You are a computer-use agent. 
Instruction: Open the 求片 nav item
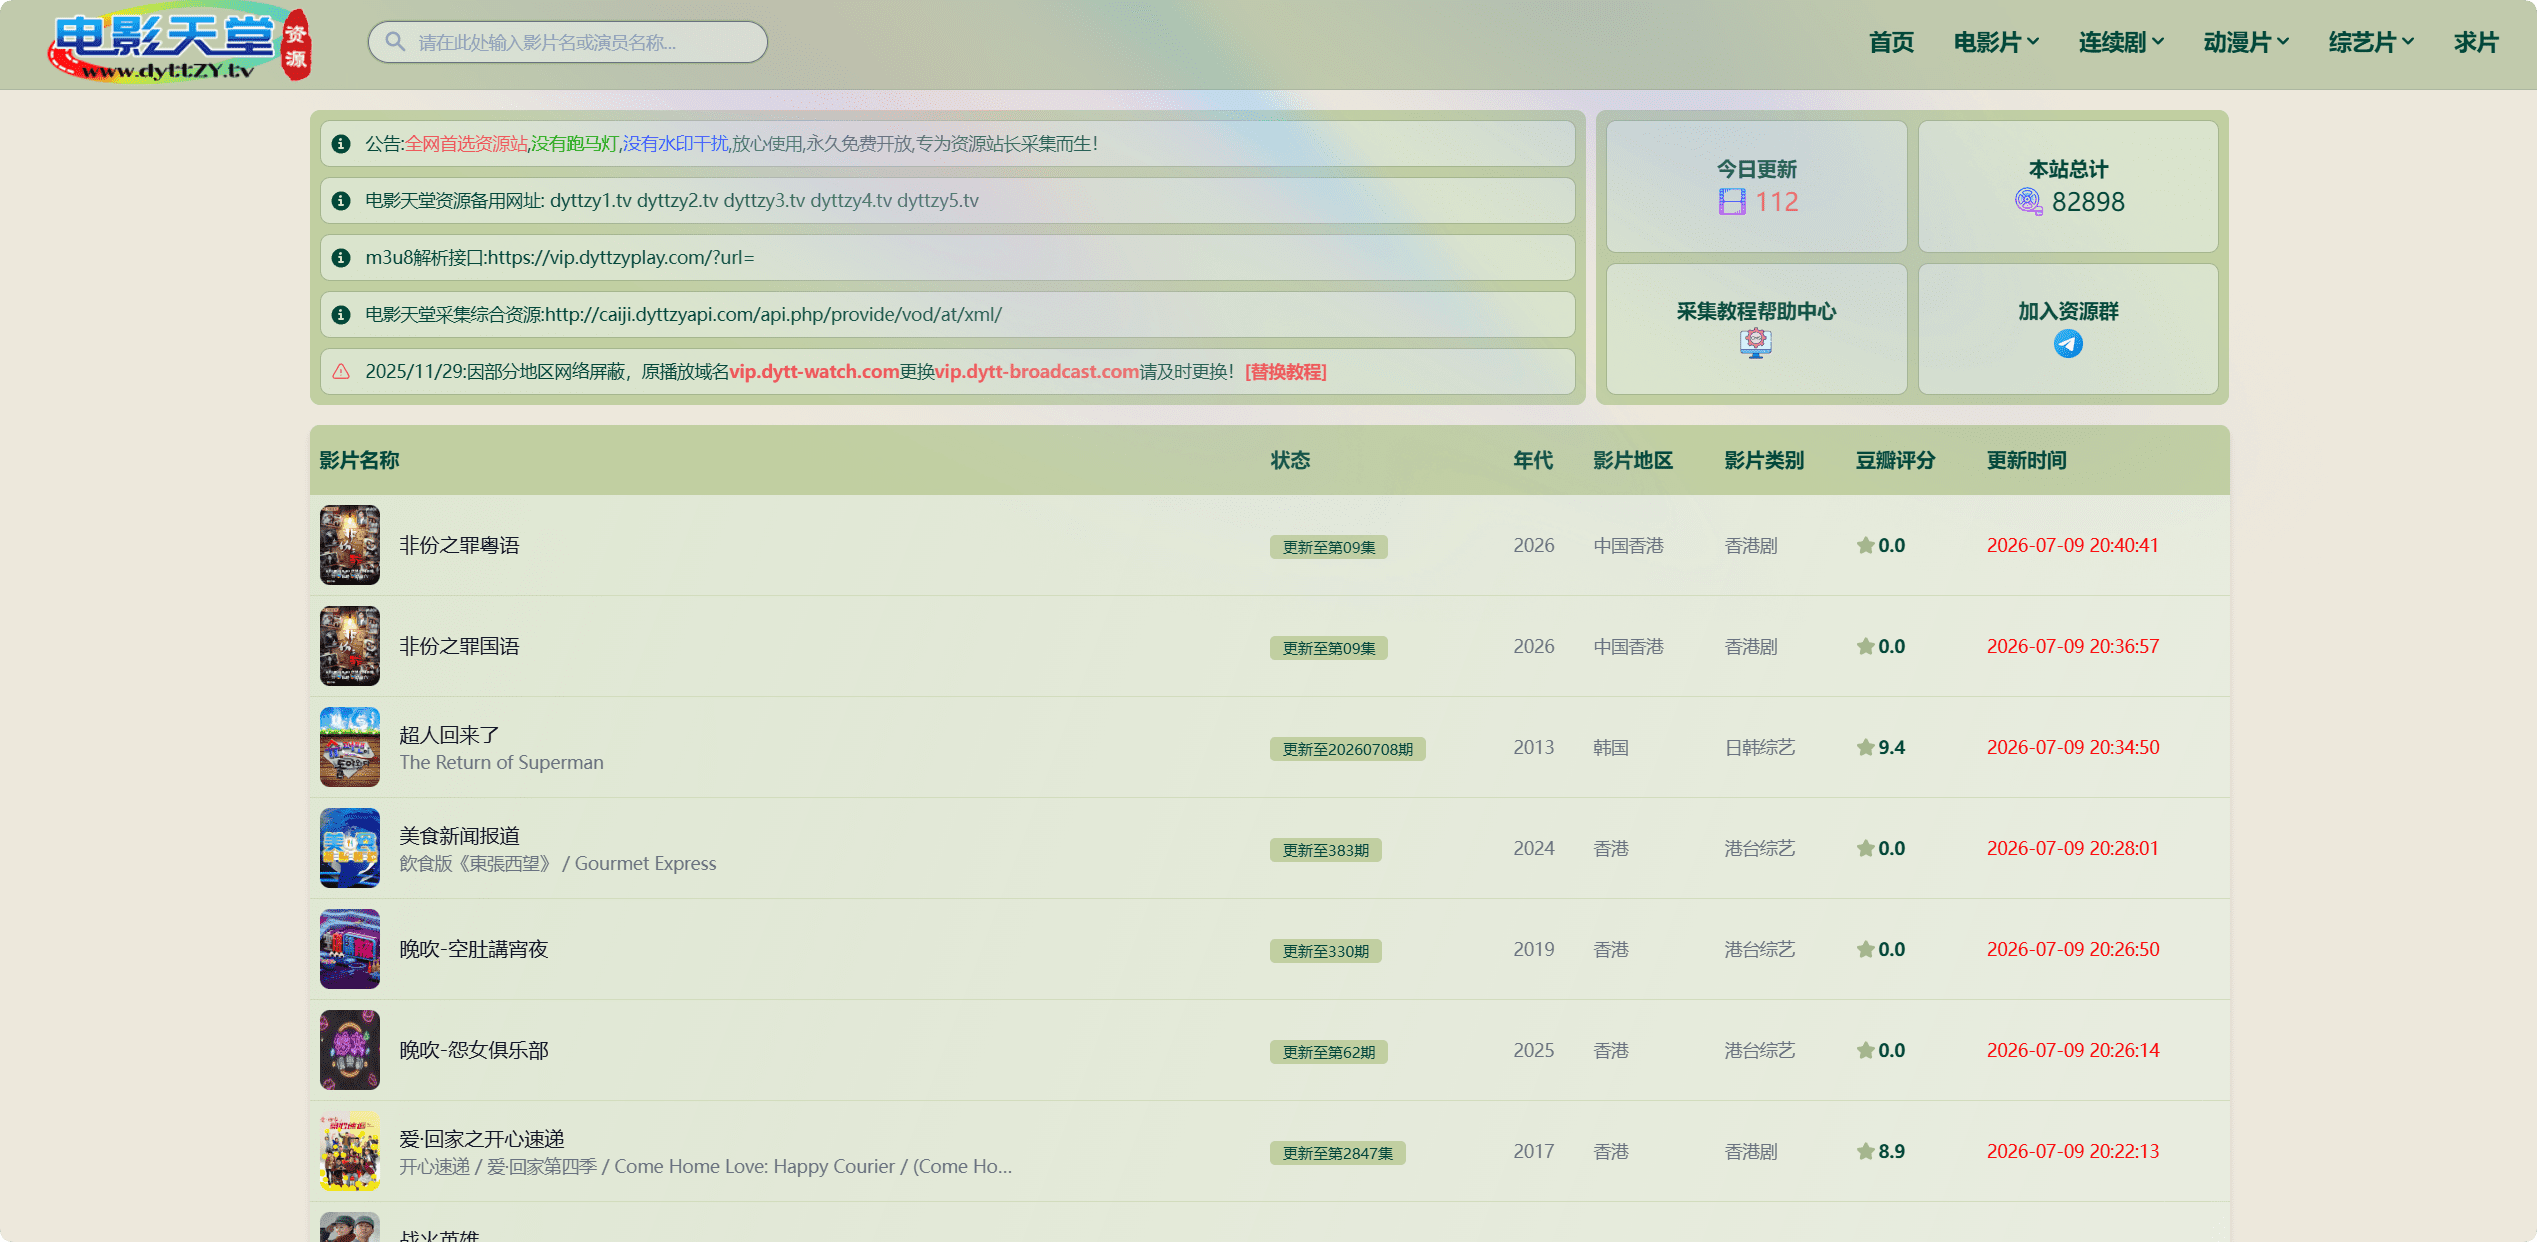point(2476,42)
